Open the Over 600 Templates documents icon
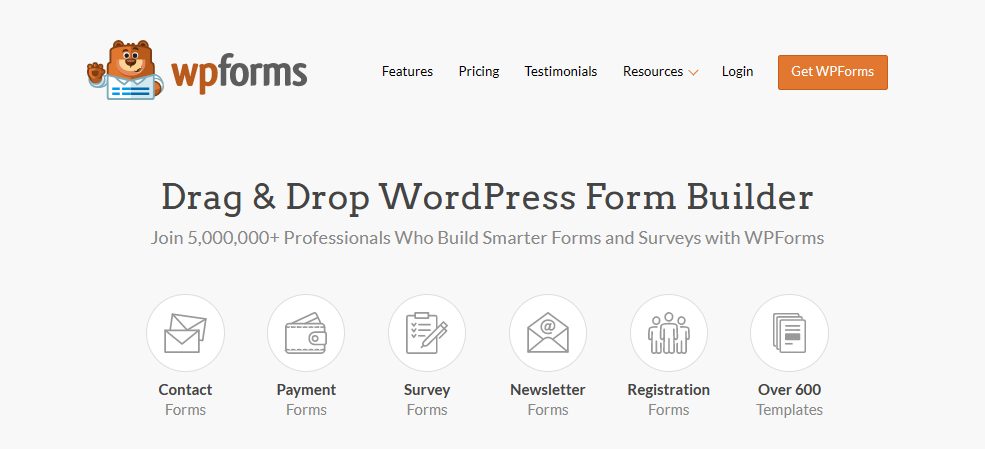 tap(789, 333)
